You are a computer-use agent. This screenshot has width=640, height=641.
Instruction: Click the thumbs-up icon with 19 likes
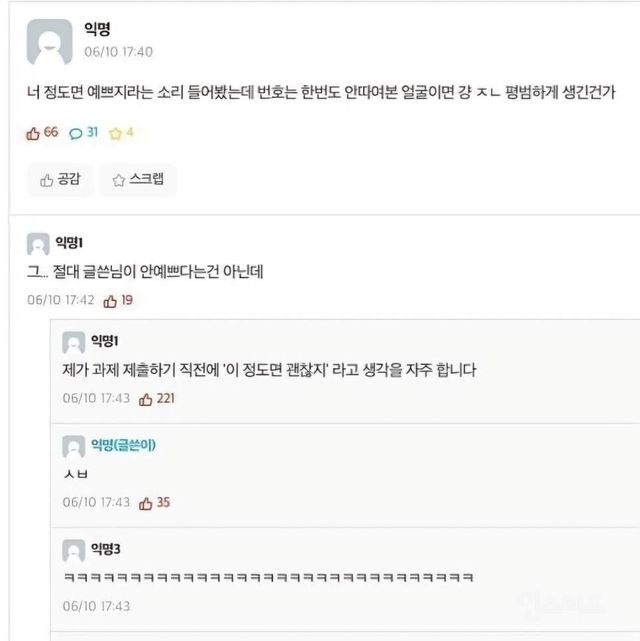pos(110,300)
